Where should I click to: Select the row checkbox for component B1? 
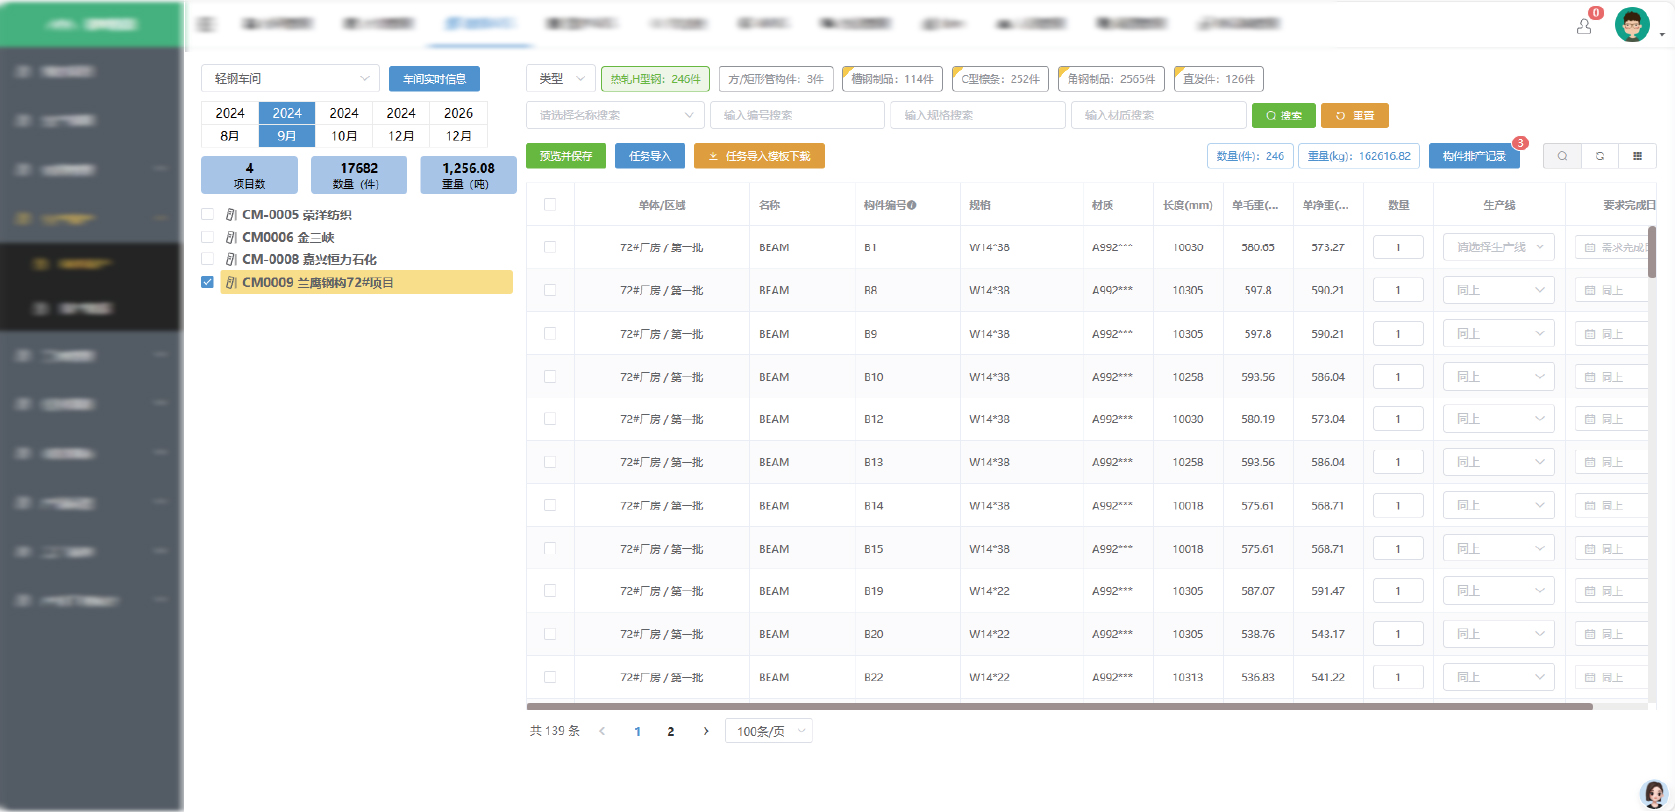click(550, 246)
